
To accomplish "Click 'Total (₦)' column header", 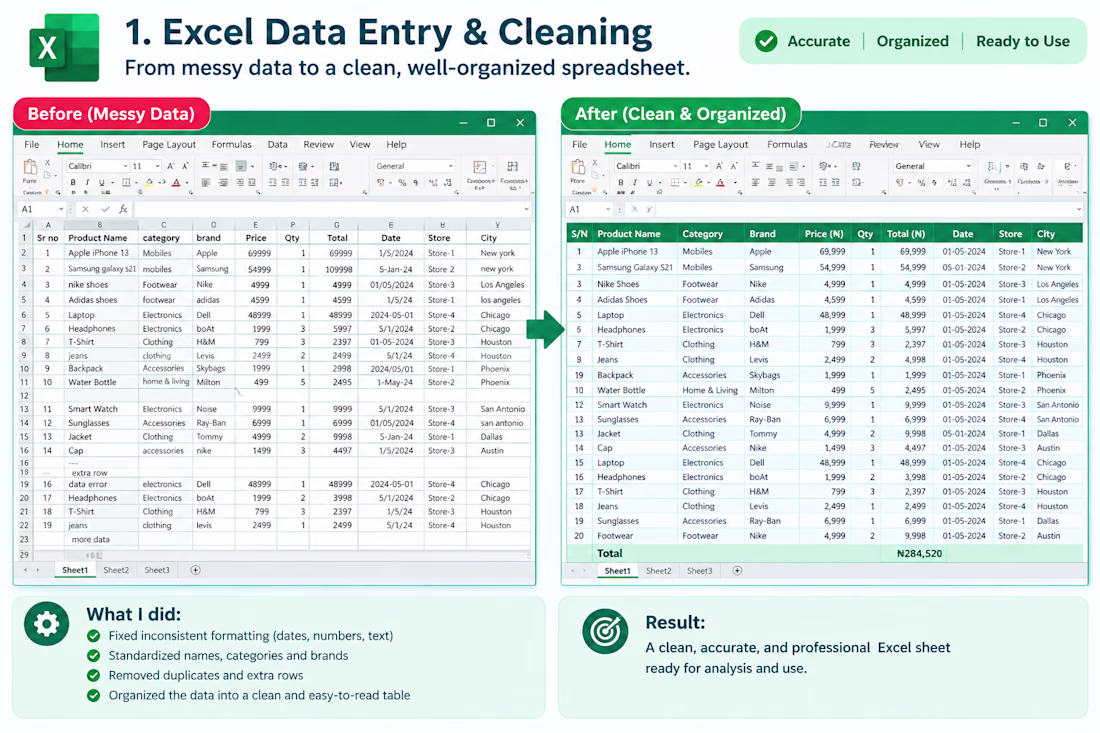I will [x=906, y=234].
